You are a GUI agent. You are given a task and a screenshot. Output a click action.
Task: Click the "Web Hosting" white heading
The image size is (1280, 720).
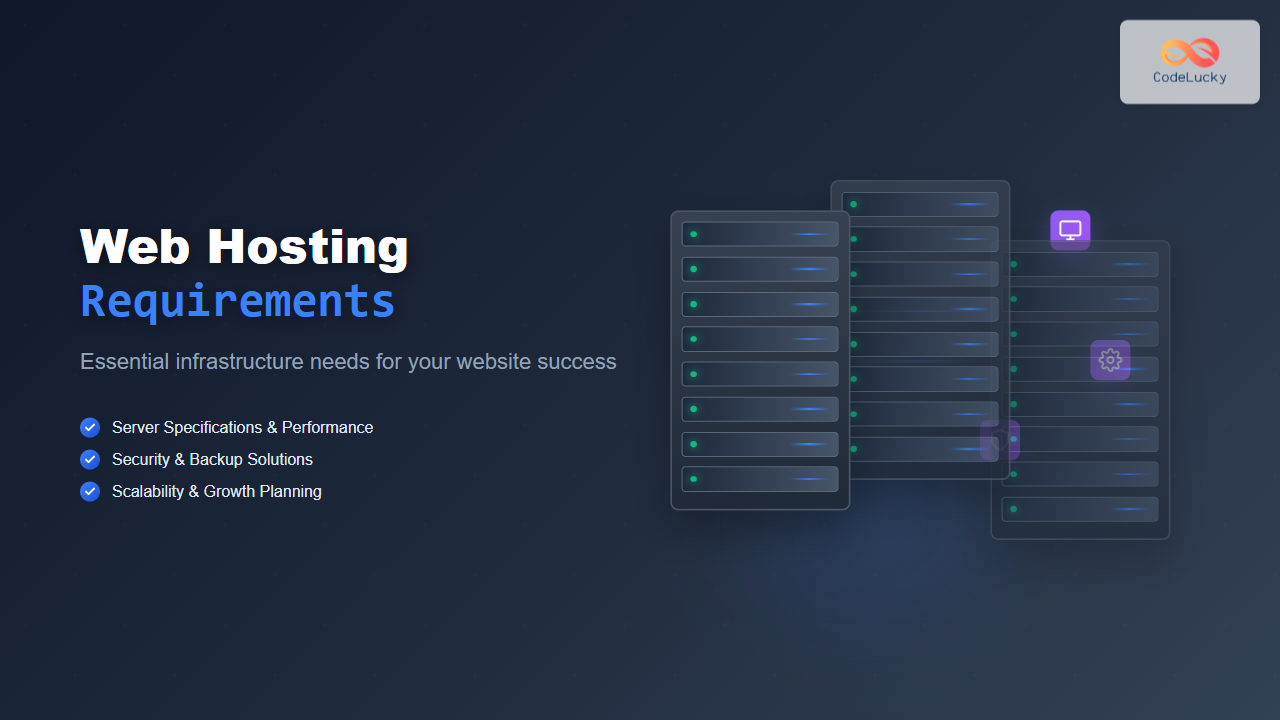point(244,246)
